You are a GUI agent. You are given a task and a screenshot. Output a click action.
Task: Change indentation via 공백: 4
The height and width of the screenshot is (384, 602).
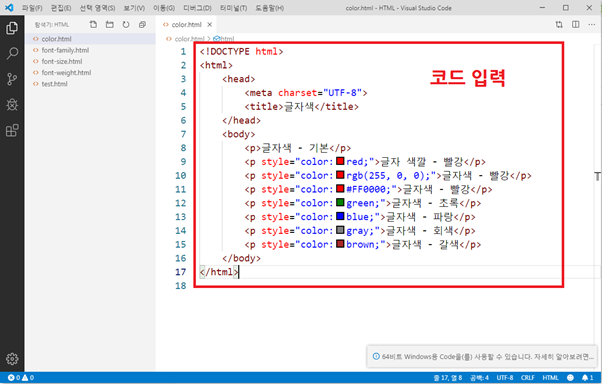pyautogui.click(x=479, y=378)
